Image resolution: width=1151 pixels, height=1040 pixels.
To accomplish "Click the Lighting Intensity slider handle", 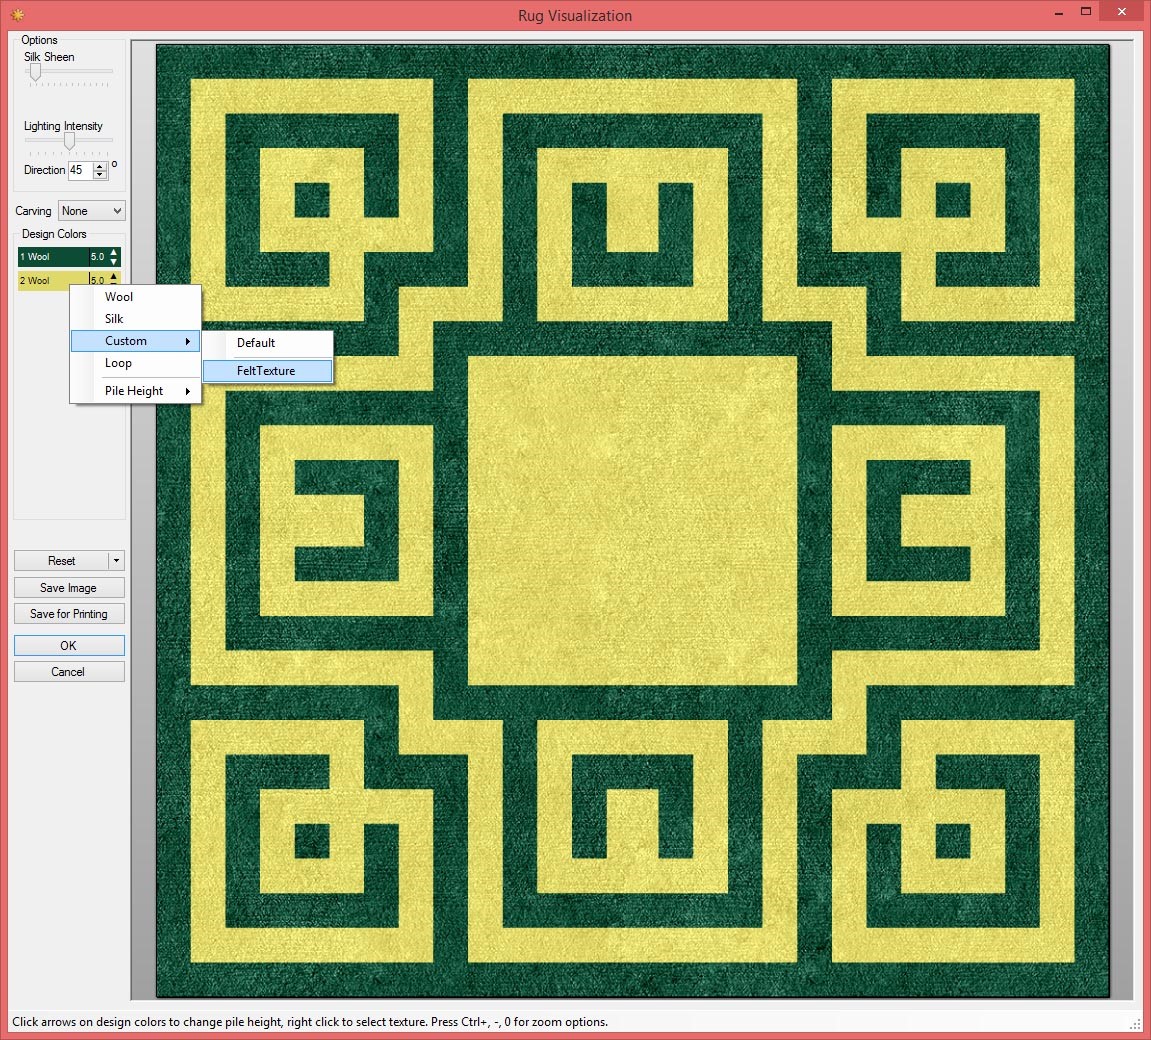I will 69,141.
